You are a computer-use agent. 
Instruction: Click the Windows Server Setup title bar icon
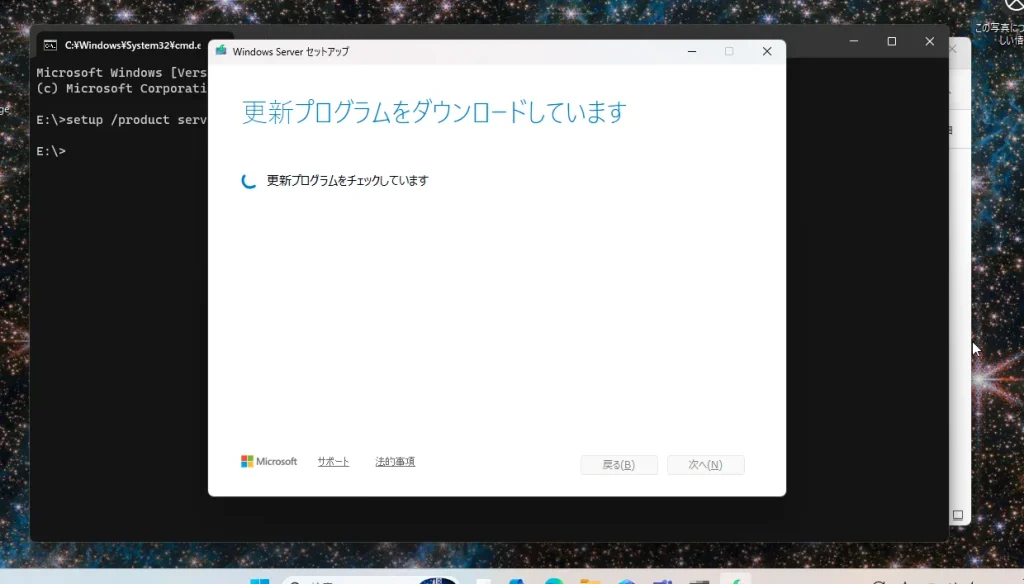(221, 51)
